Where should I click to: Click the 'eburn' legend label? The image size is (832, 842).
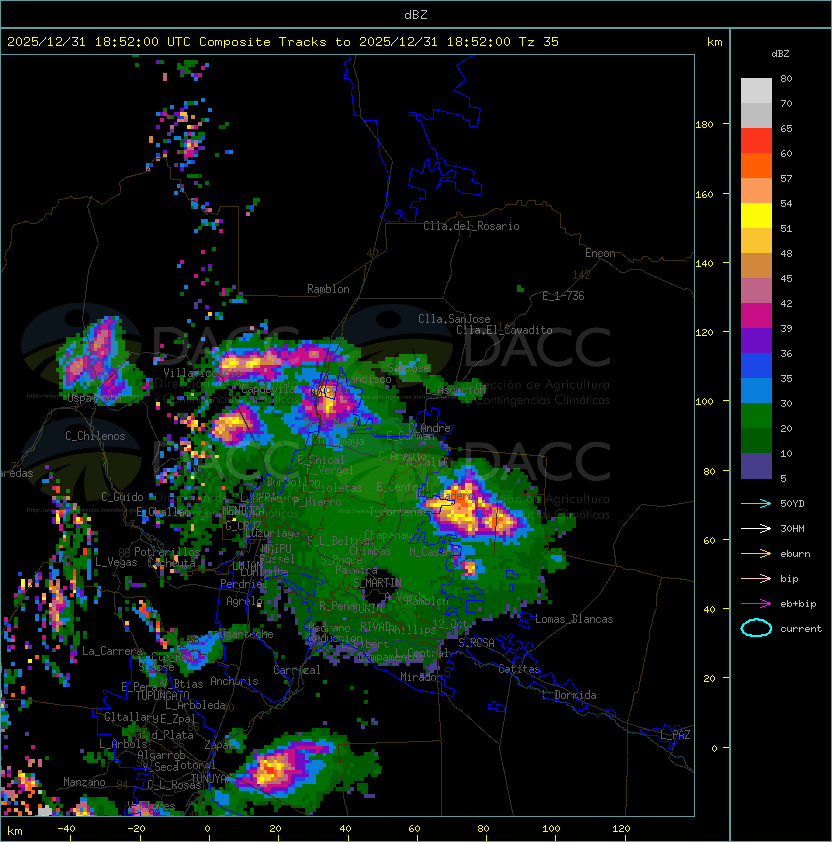(795, 554)
